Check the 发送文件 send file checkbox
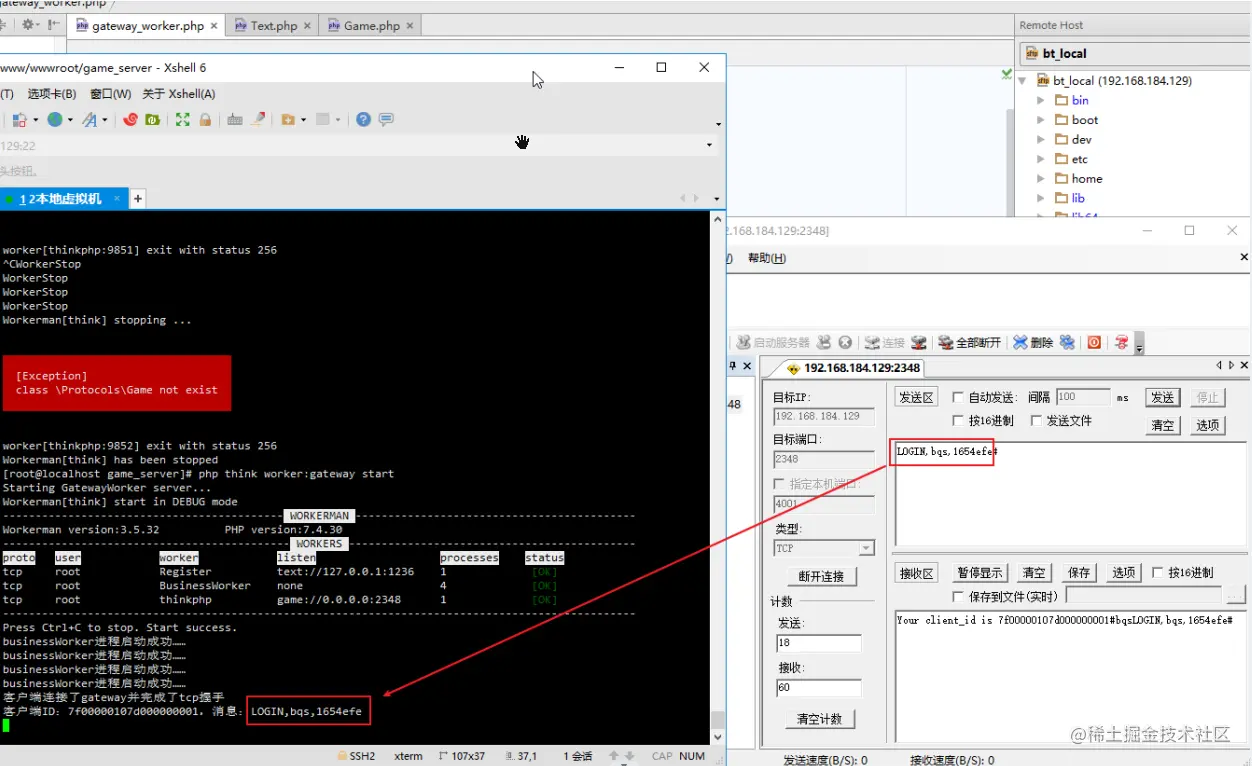This screenshot has height=766, width=1252. tap(1036, 420)
